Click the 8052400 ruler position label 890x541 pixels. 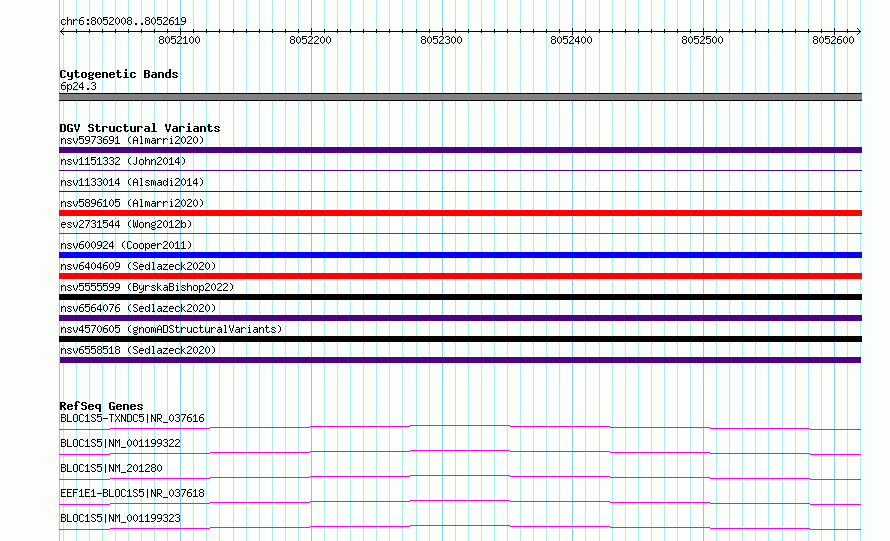pyautogui.click(x=571, y=40)
